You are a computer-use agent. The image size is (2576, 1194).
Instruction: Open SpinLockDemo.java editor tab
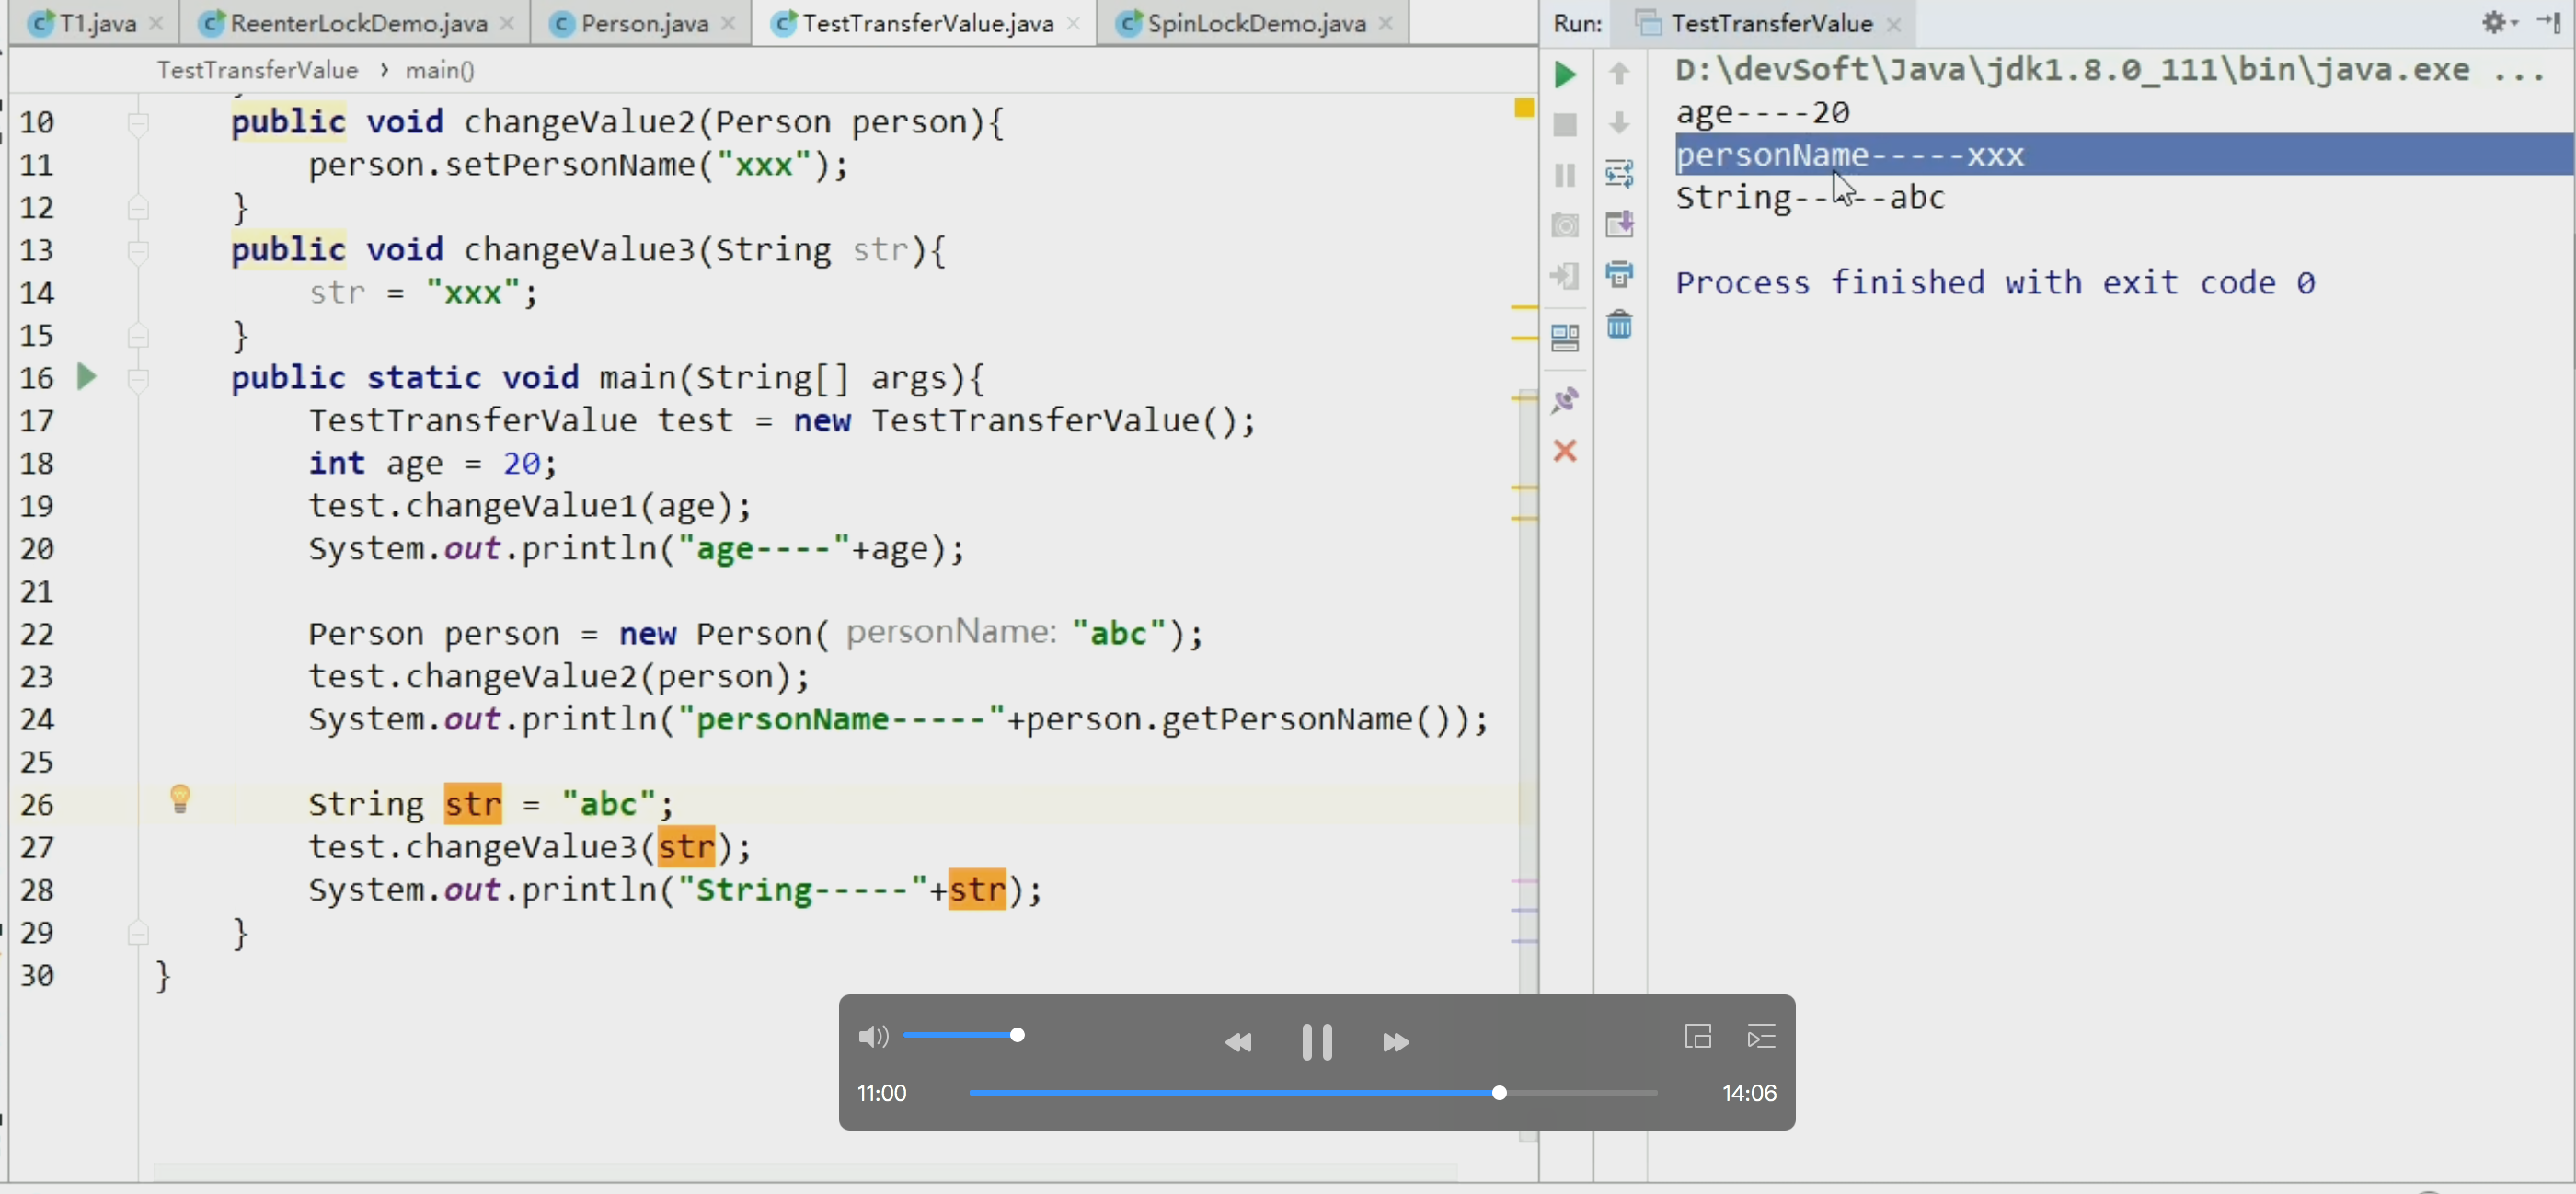coord(1255,23)
